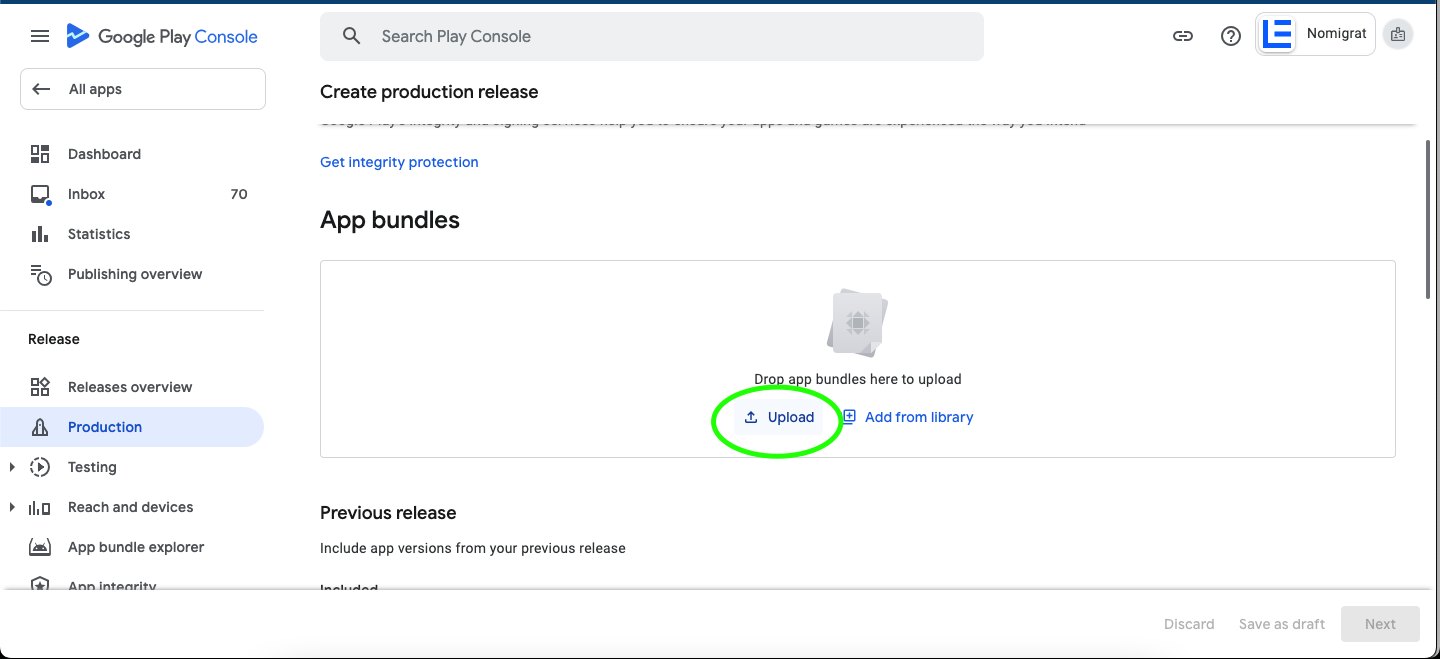Open the Dashboard section
The image size is (1440, 659).
coord(104,153)
